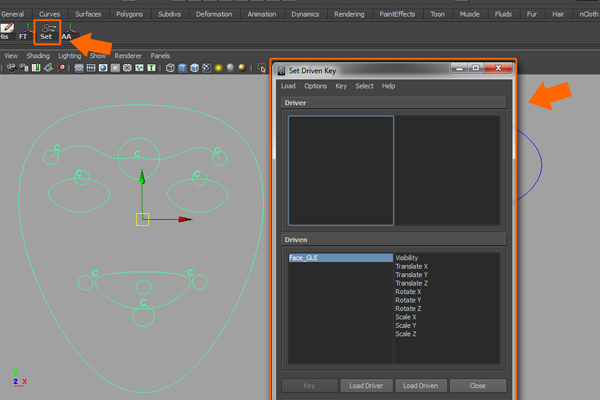The width and height of the screenshot is (600, 400).
Task: Open the viewport Renderer menu
Action: pos(128,56)
